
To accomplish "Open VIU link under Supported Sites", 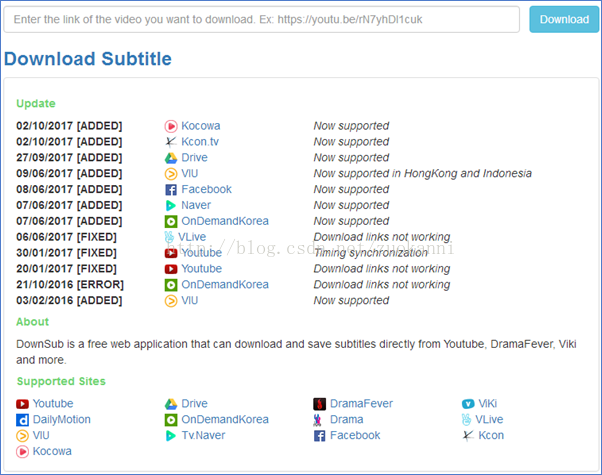I will 41,435.
